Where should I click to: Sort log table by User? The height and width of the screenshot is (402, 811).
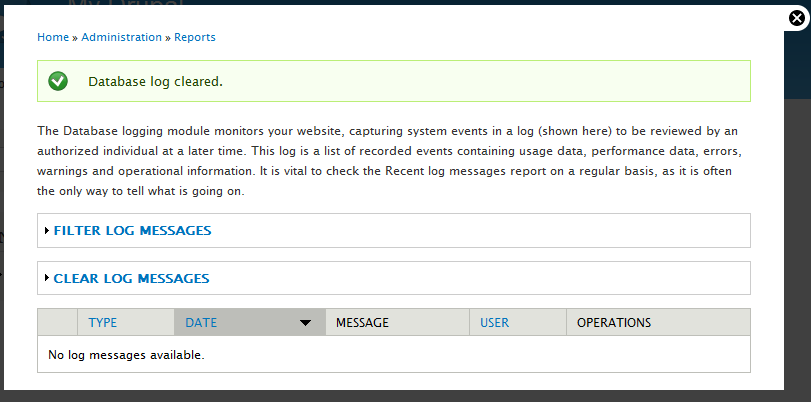pyautogui.click(x=495, y=323)
